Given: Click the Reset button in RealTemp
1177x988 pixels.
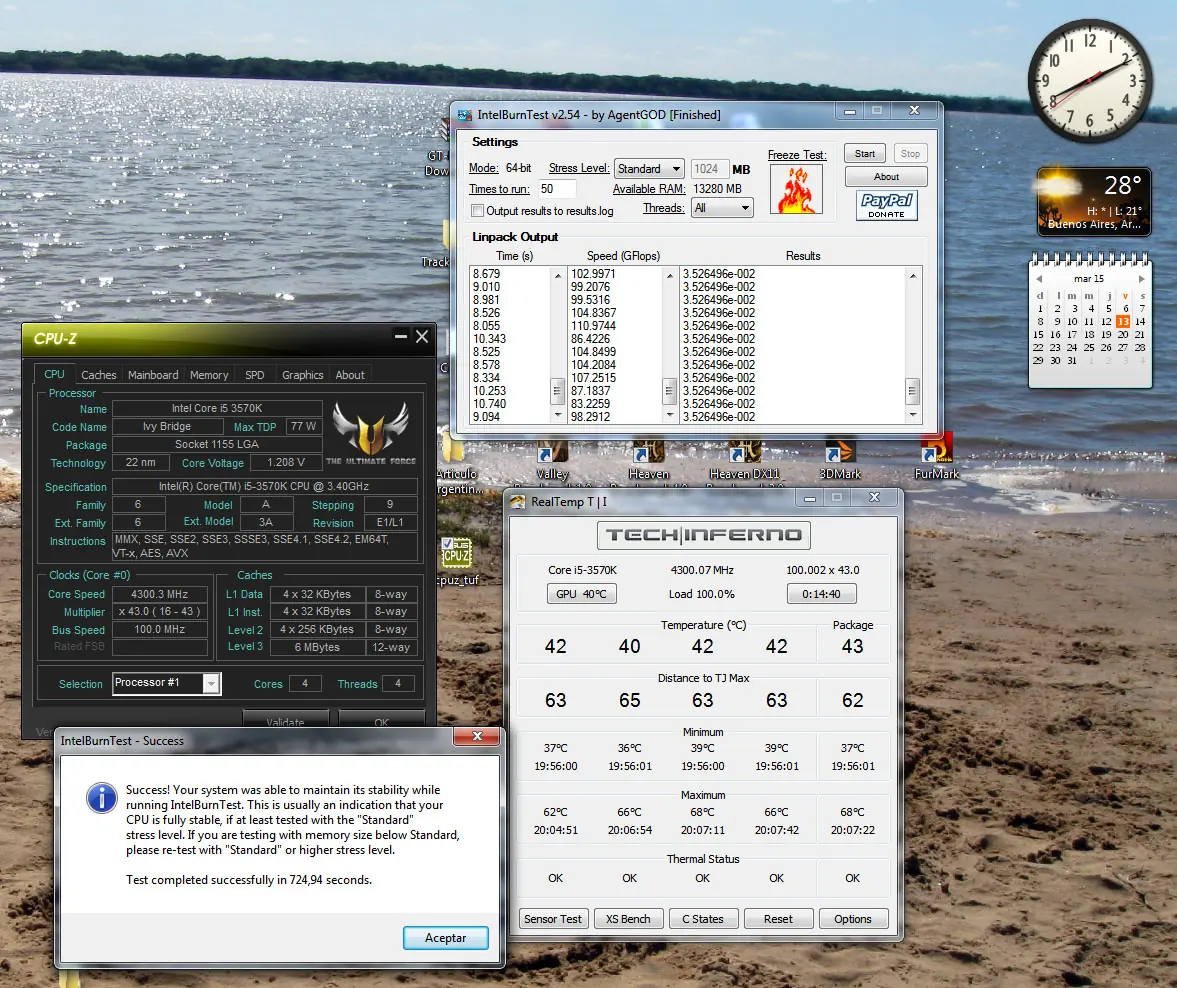Looking at the screenshot, I should [778, 919].
